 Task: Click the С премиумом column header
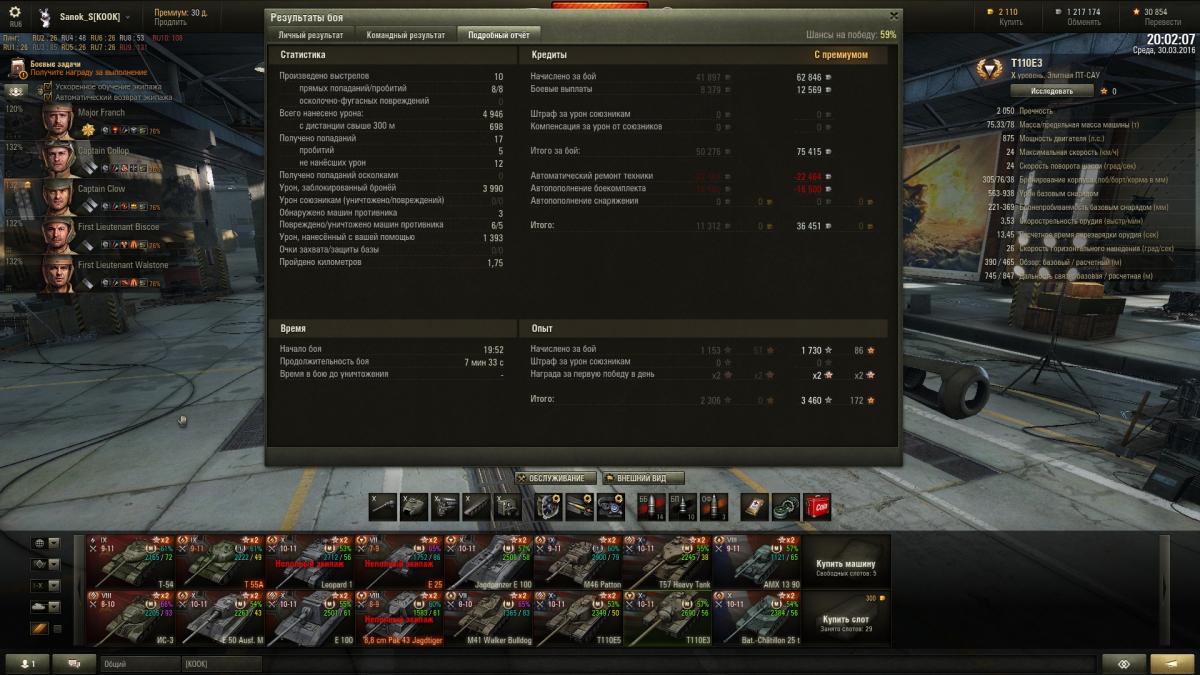841,55
